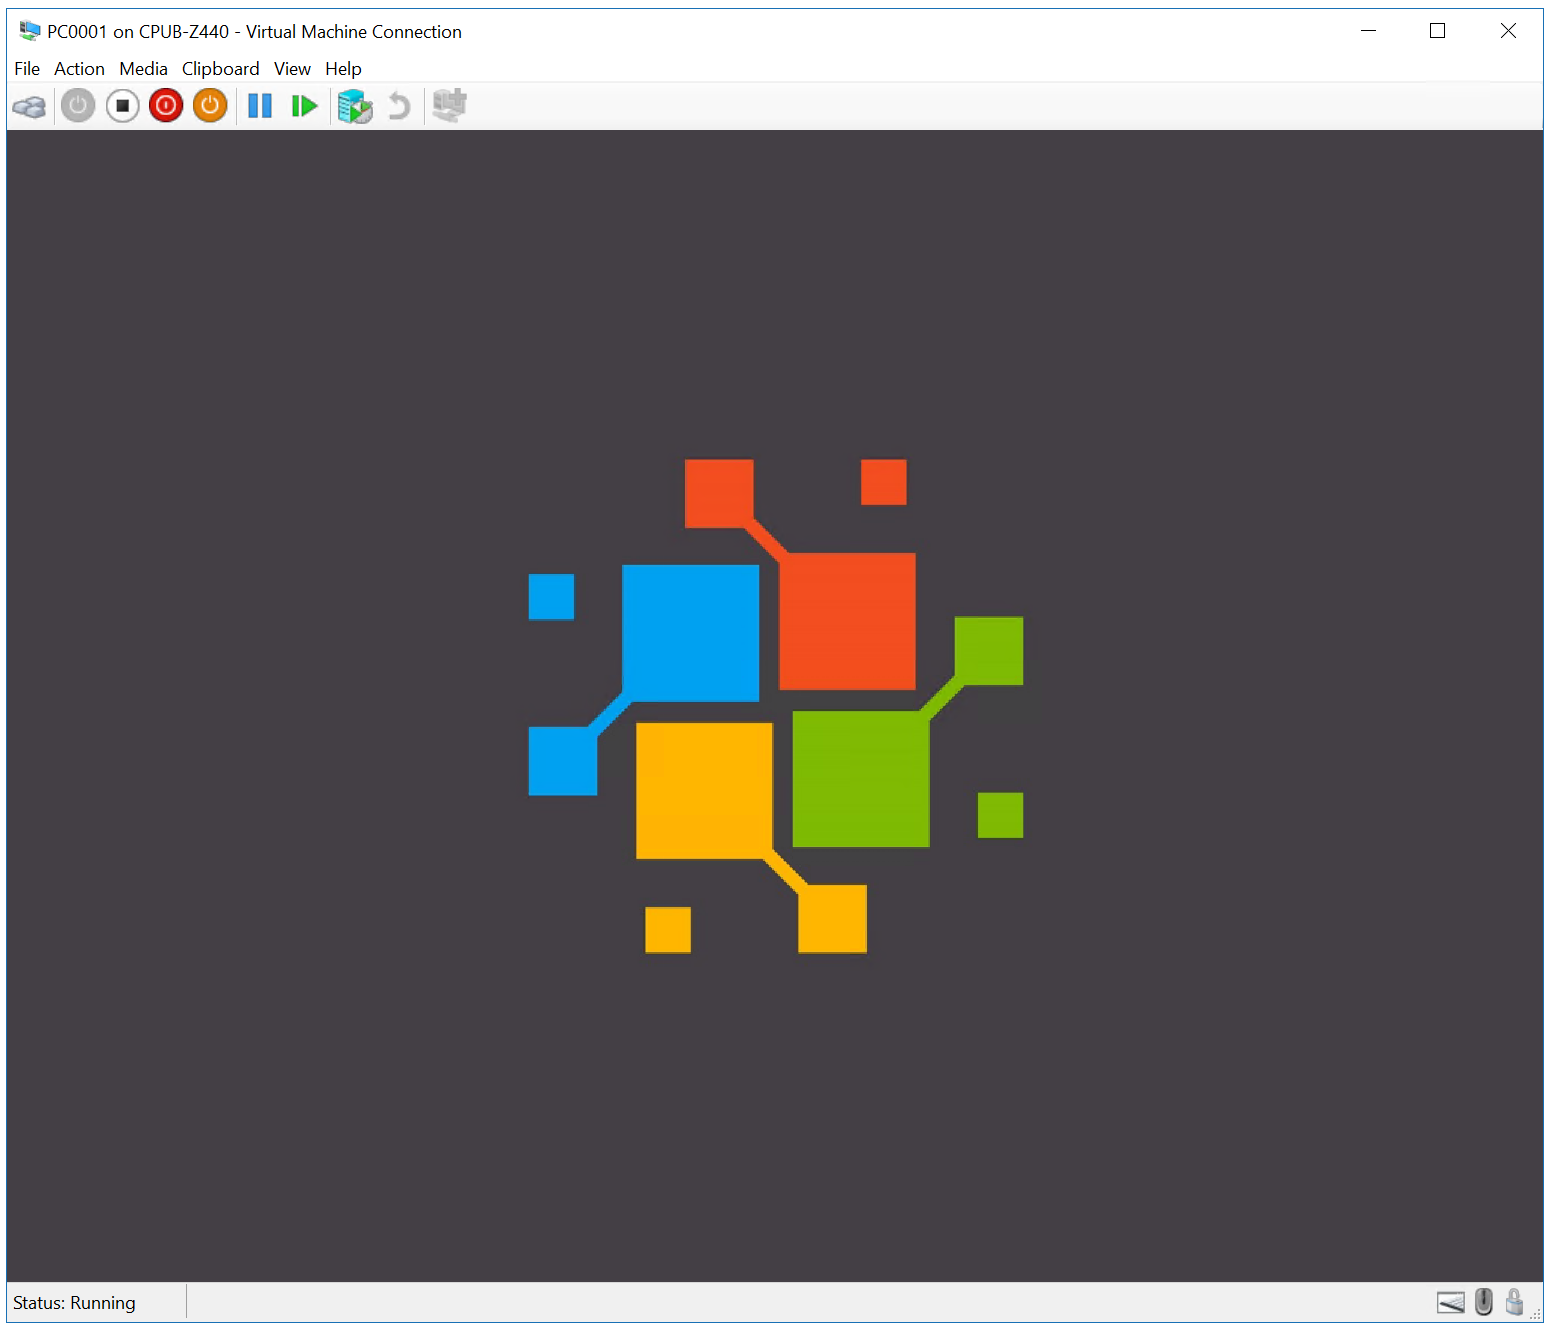Turn off the VM with the black-square button
The width and height of the screenshot is (1546, 1324).
tap(122, 106)
